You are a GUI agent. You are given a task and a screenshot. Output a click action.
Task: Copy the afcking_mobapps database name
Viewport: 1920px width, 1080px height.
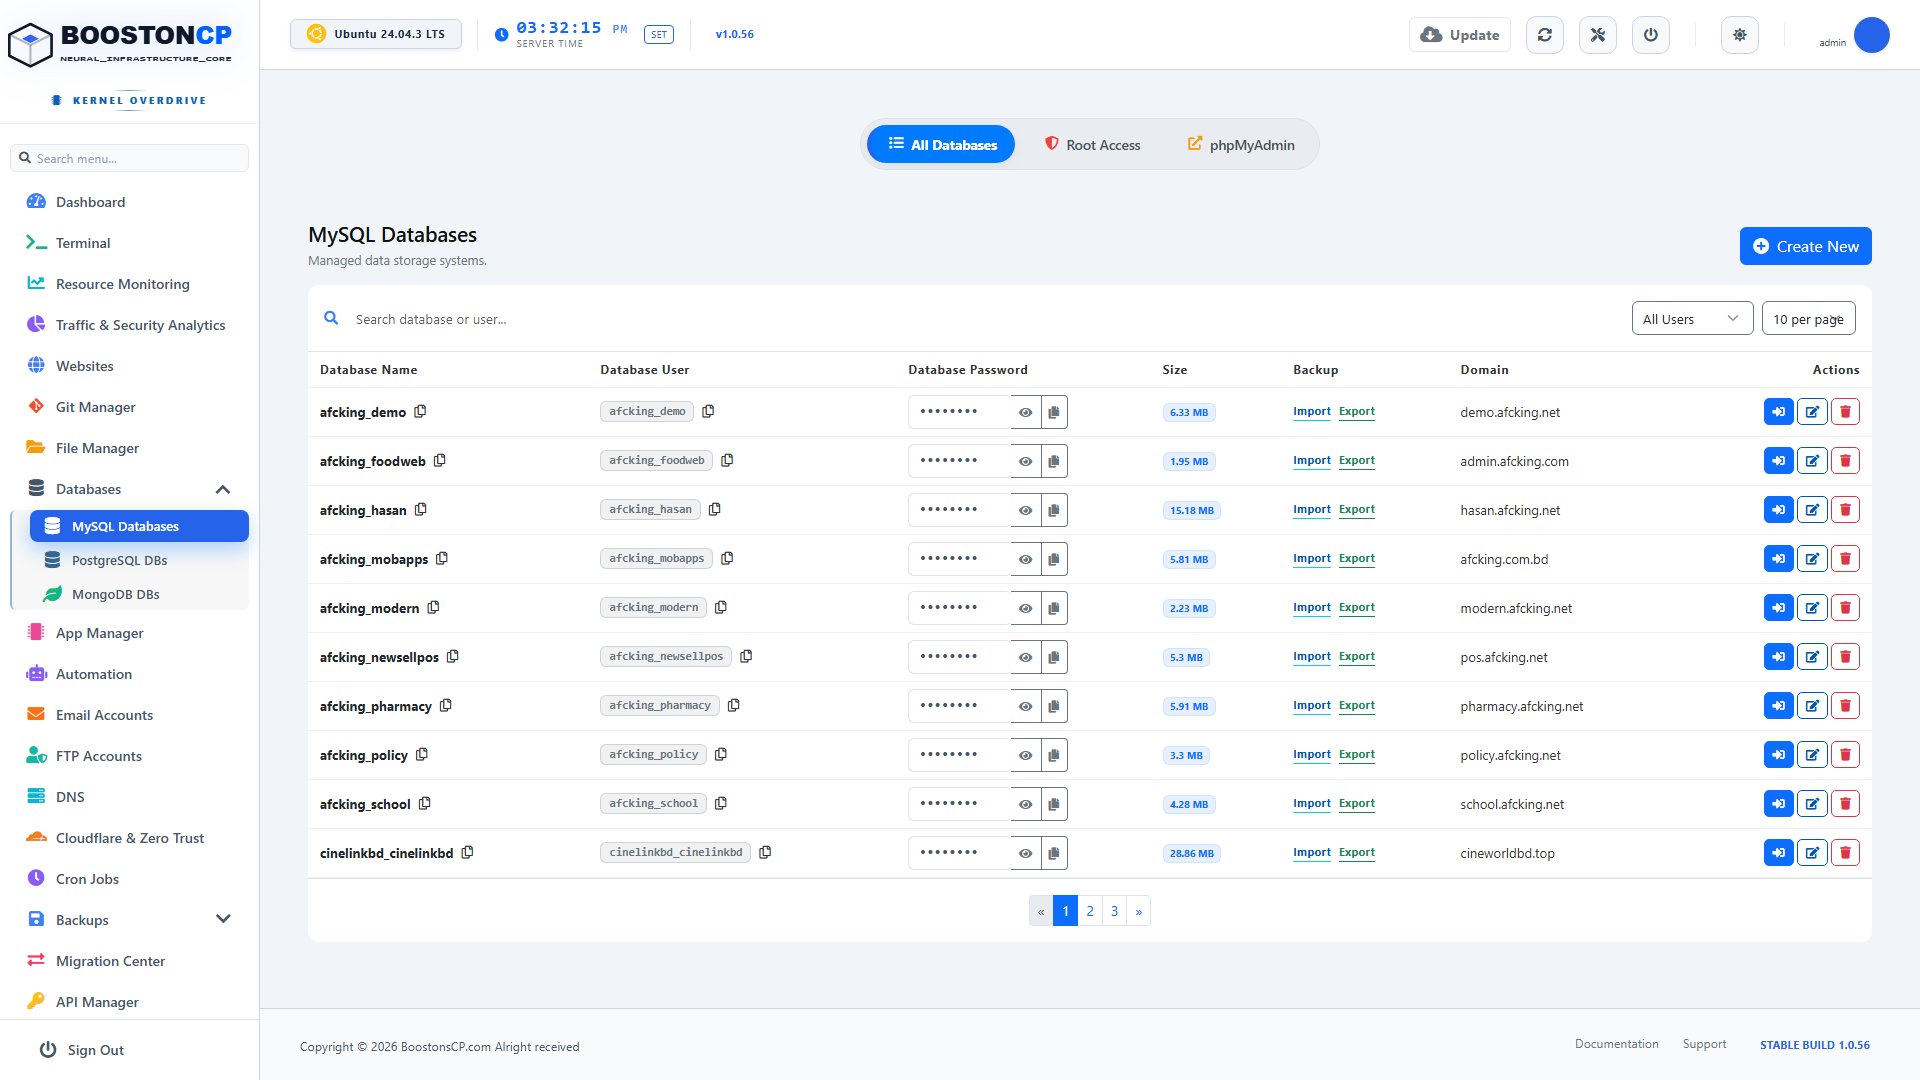(442, 558)
